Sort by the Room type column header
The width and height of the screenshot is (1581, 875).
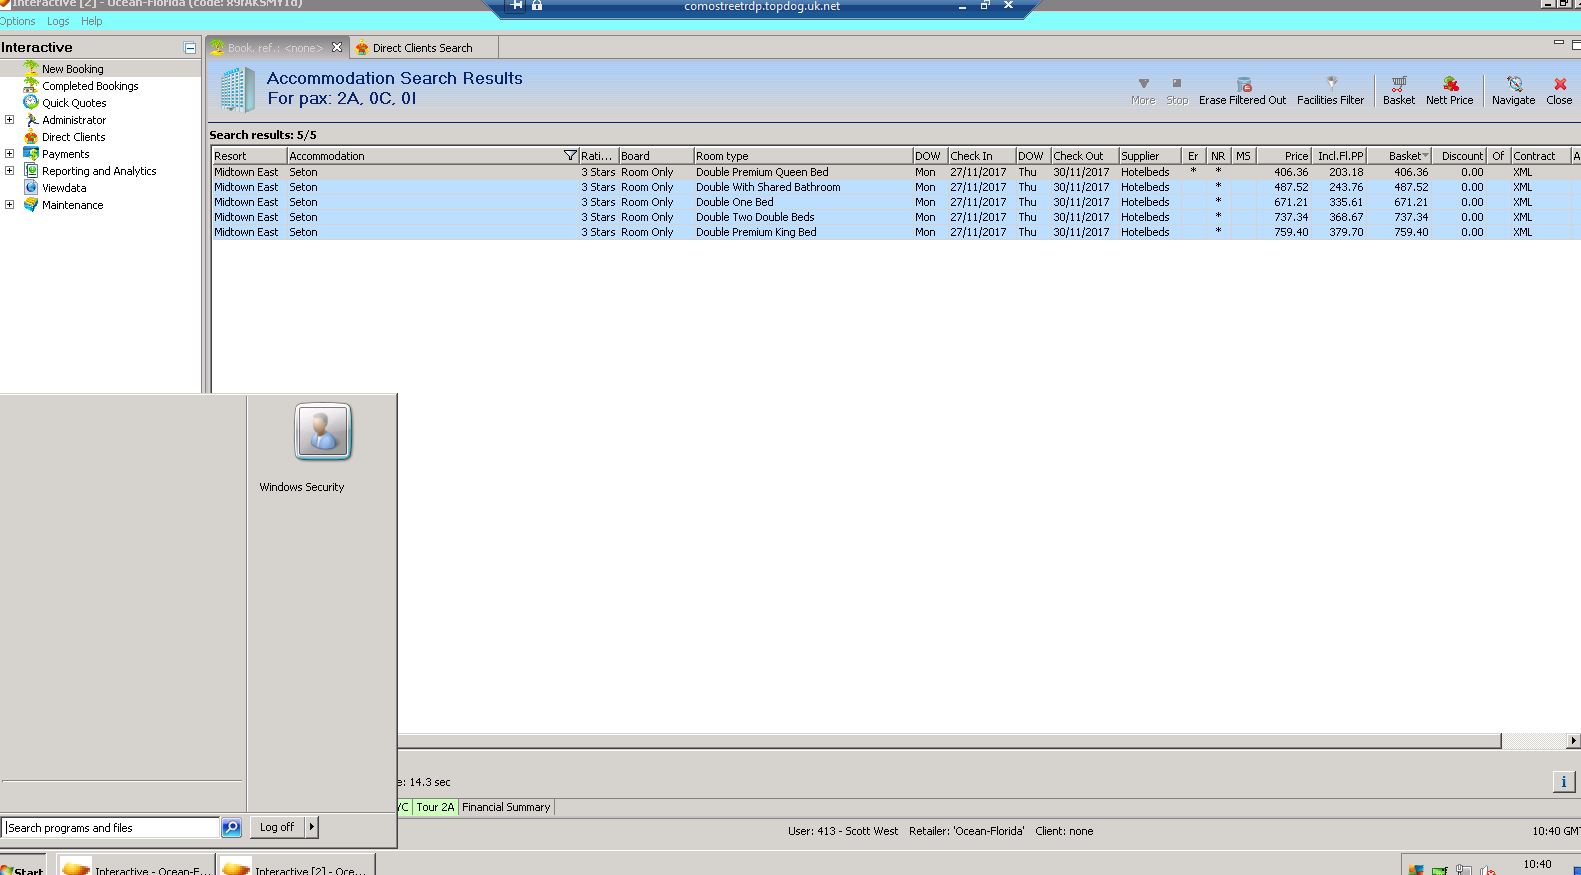(802, 156)
